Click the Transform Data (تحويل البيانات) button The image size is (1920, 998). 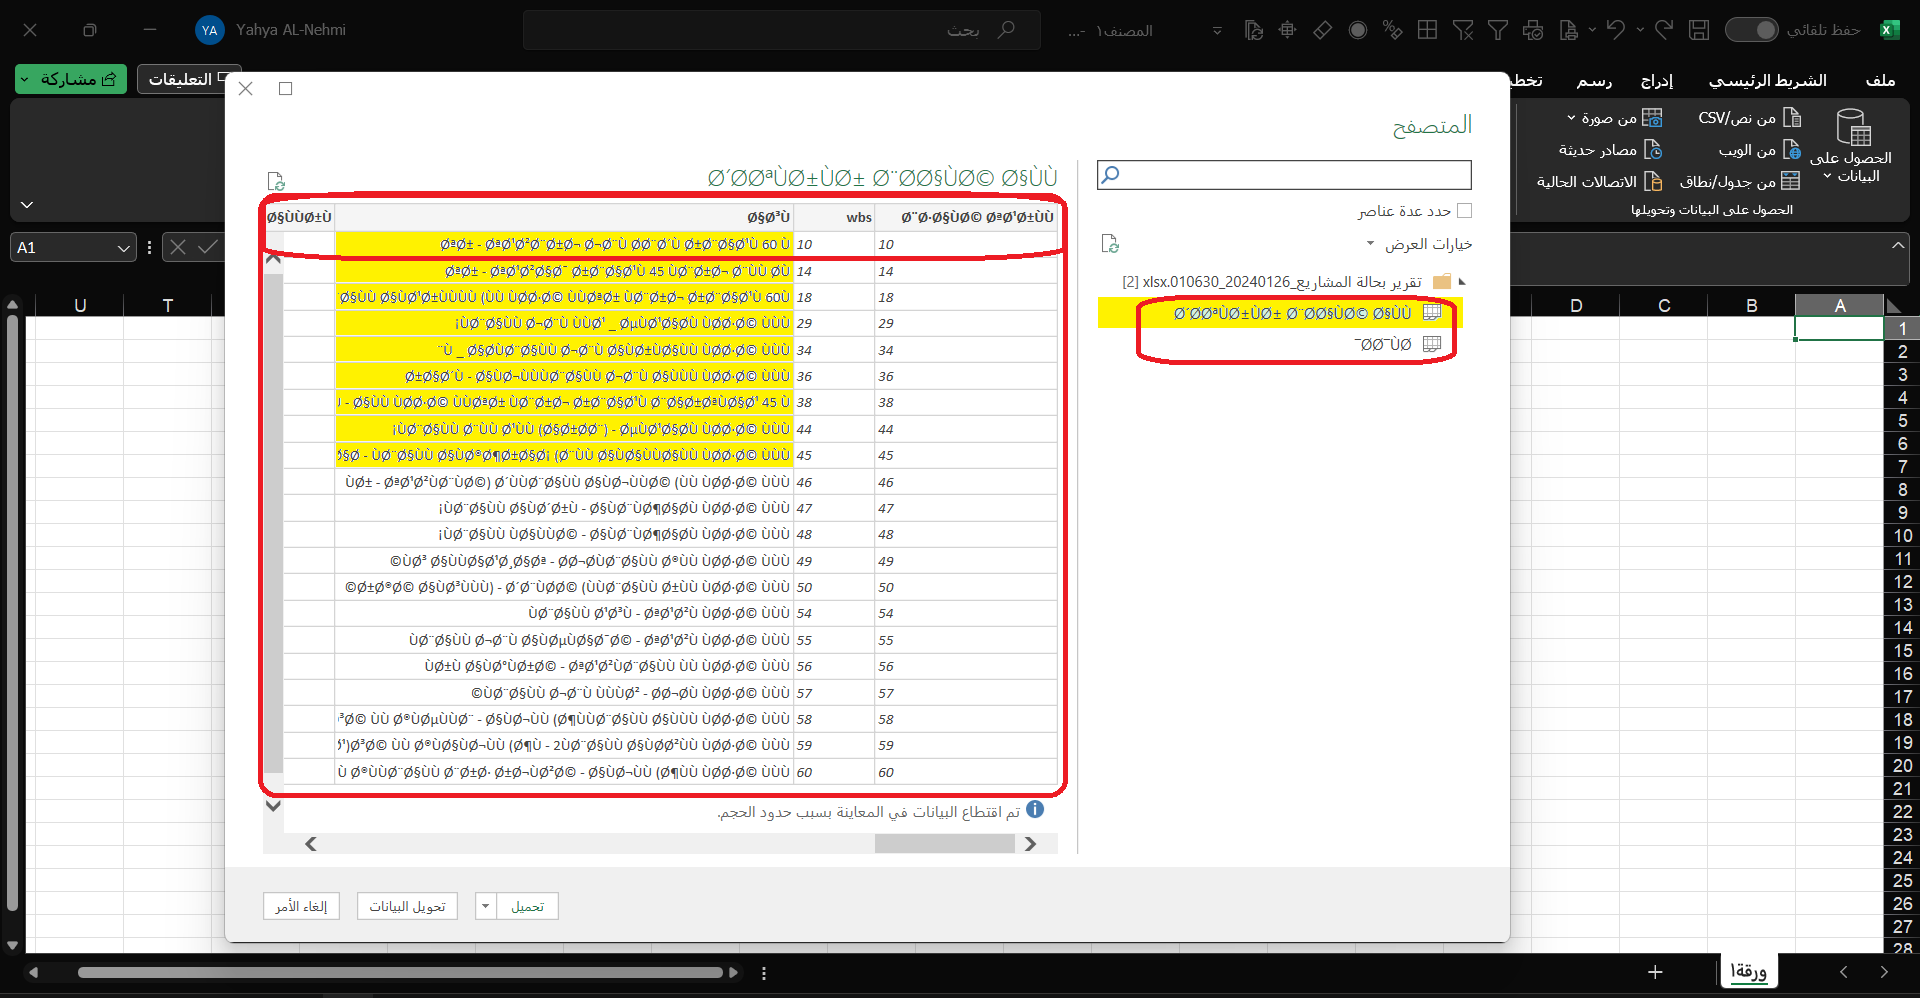[x=407, y=906]
